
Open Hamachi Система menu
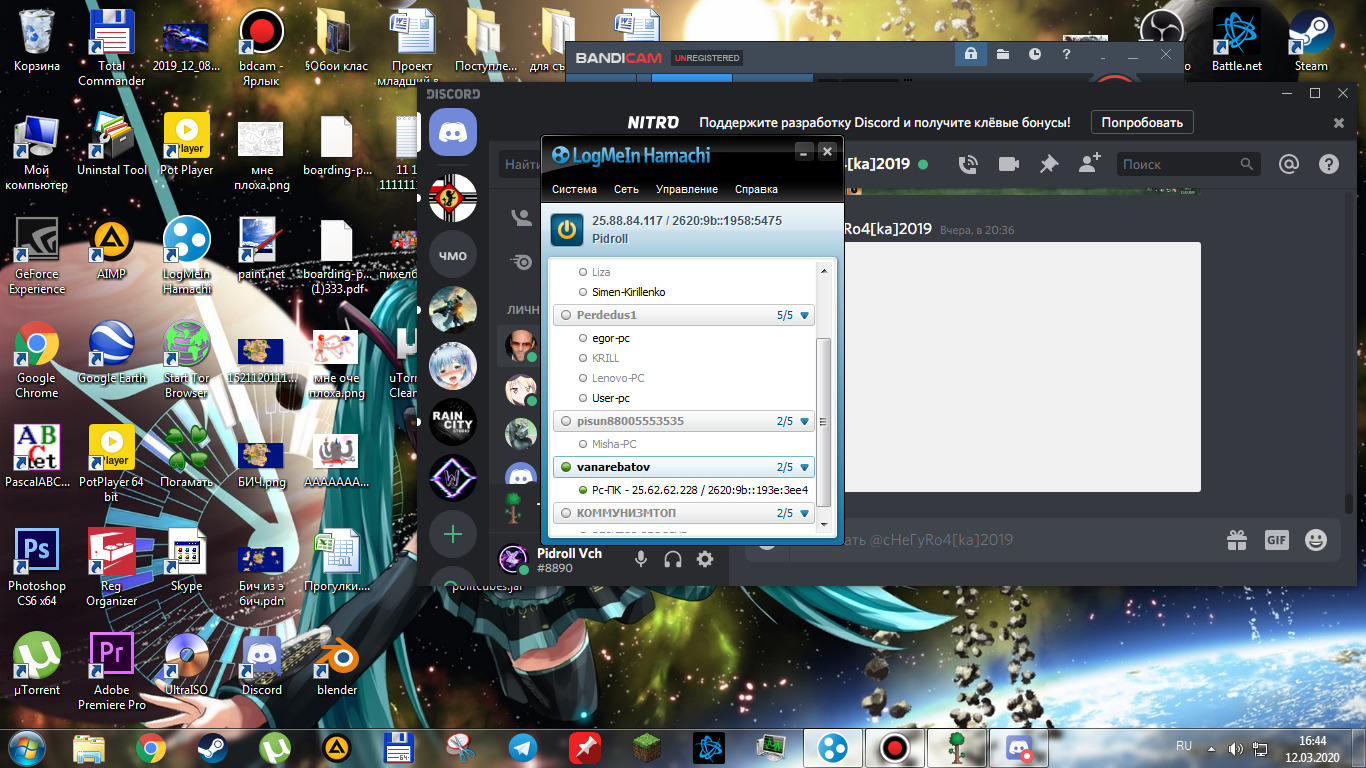click(x=574, y=189)
